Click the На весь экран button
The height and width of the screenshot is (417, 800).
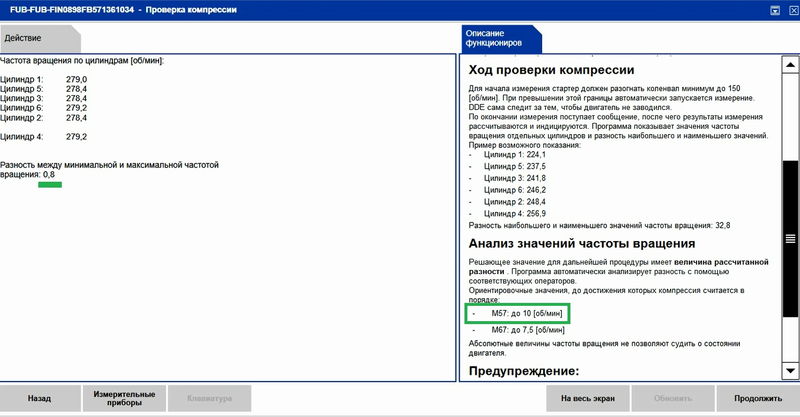coord(586,398)
